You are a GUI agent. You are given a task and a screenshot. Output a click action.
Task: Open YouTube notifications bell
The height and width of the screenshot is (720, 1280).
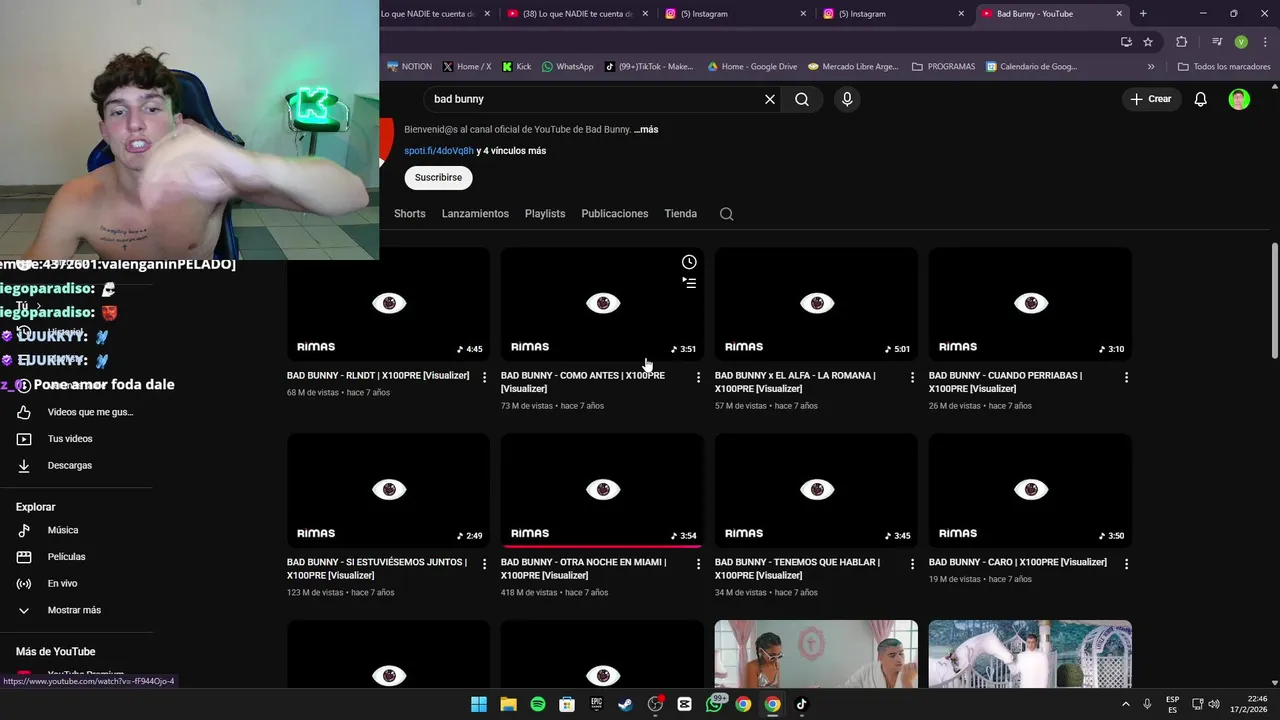[x=1201, y=99]
